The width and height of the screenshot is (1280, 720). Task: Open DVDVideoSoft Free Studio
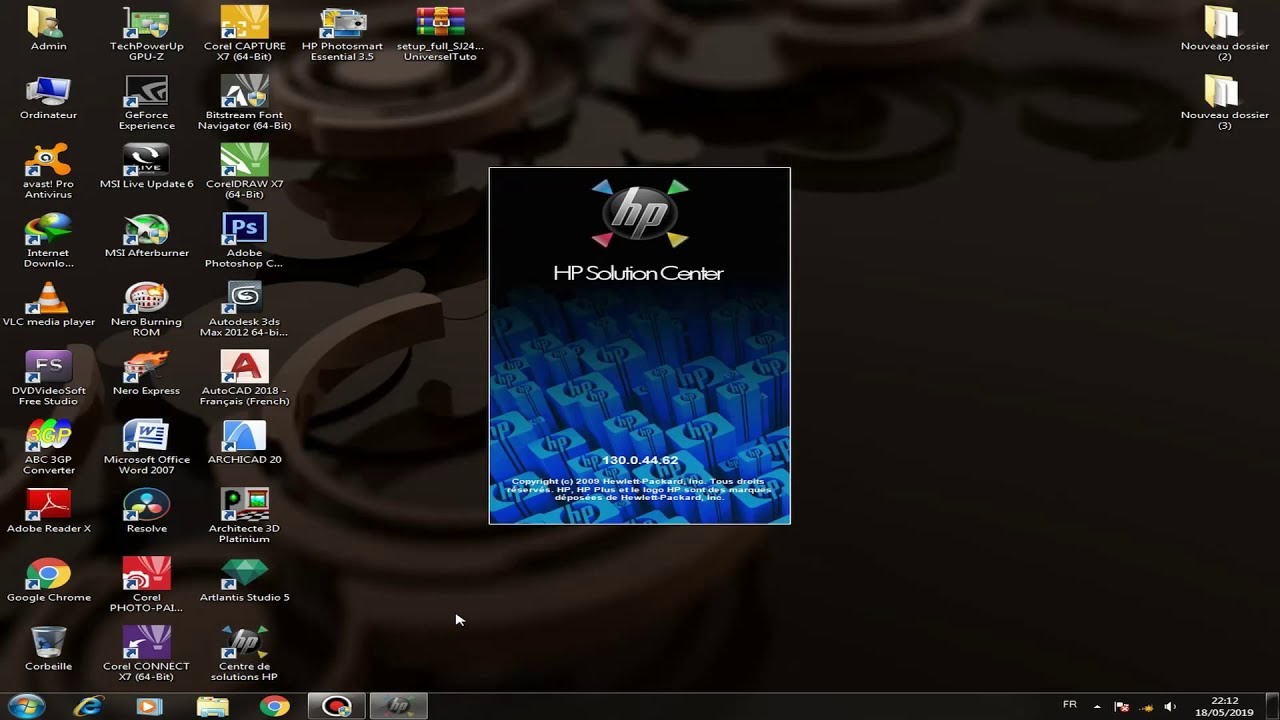48,378
